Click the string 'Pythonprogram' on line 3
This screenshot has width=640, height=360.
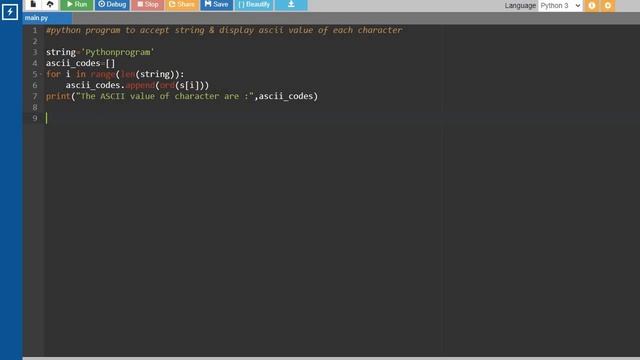click(x=118, y=52)
